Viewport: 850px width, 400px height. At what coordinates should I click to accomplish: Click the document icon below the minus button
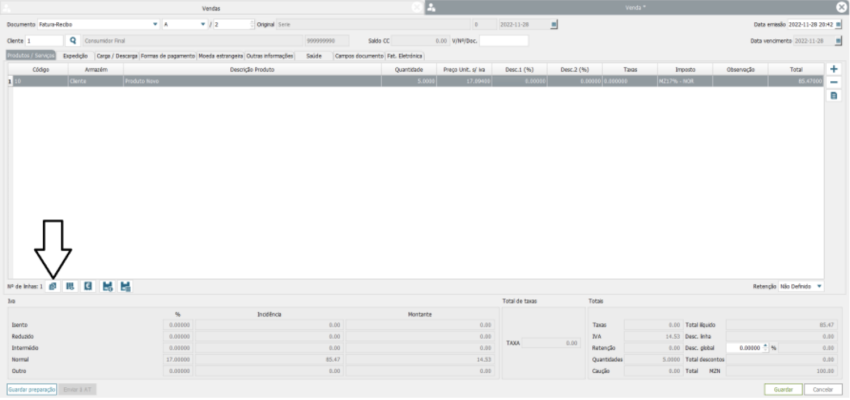pyautogui.click(x=834, y=96)
